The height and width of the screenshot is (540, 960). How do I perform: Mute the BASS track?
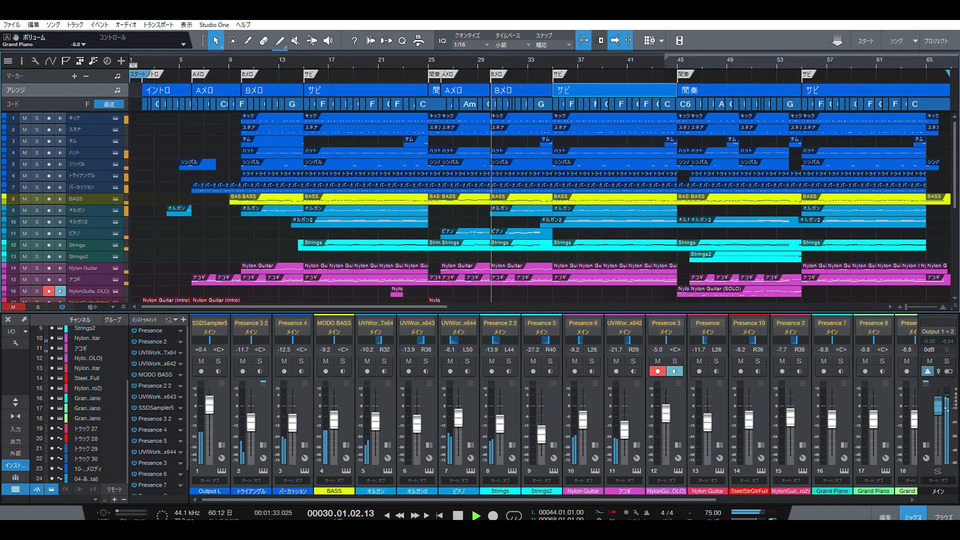[x=25, y=198]
